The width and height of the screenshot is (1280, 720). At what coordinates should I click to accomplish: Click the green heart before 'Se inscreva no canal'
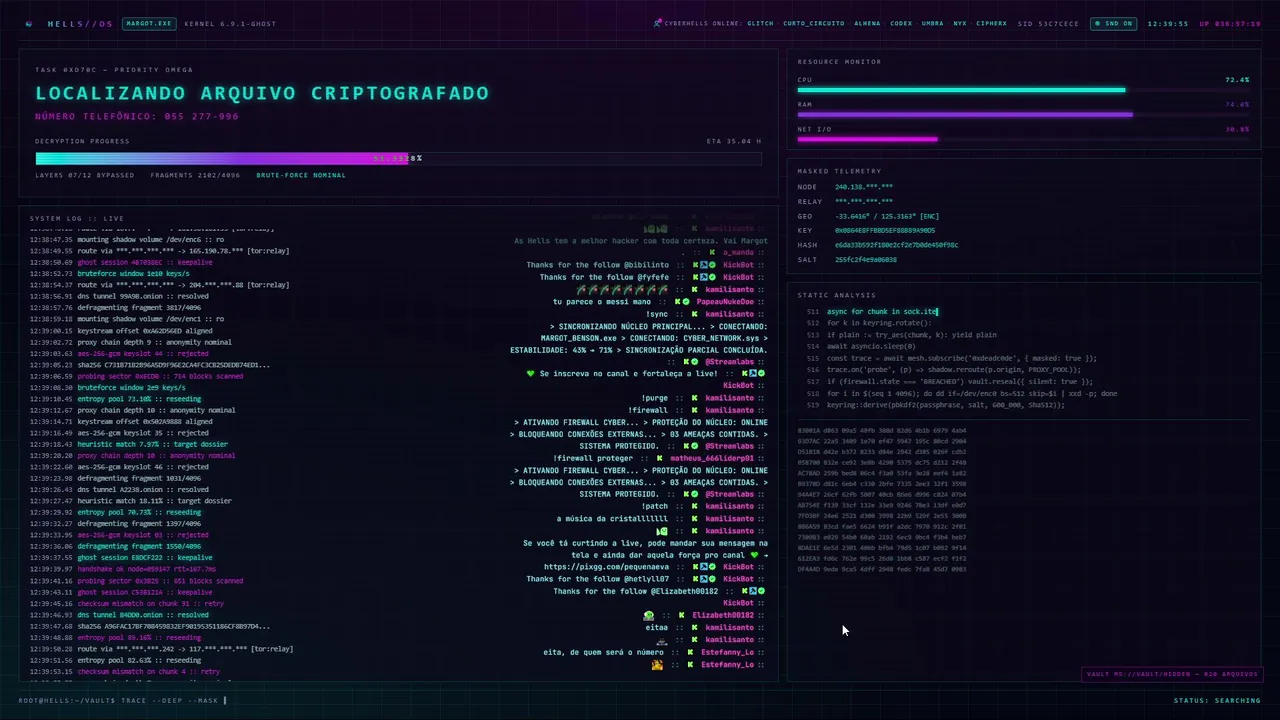point(531,374)
